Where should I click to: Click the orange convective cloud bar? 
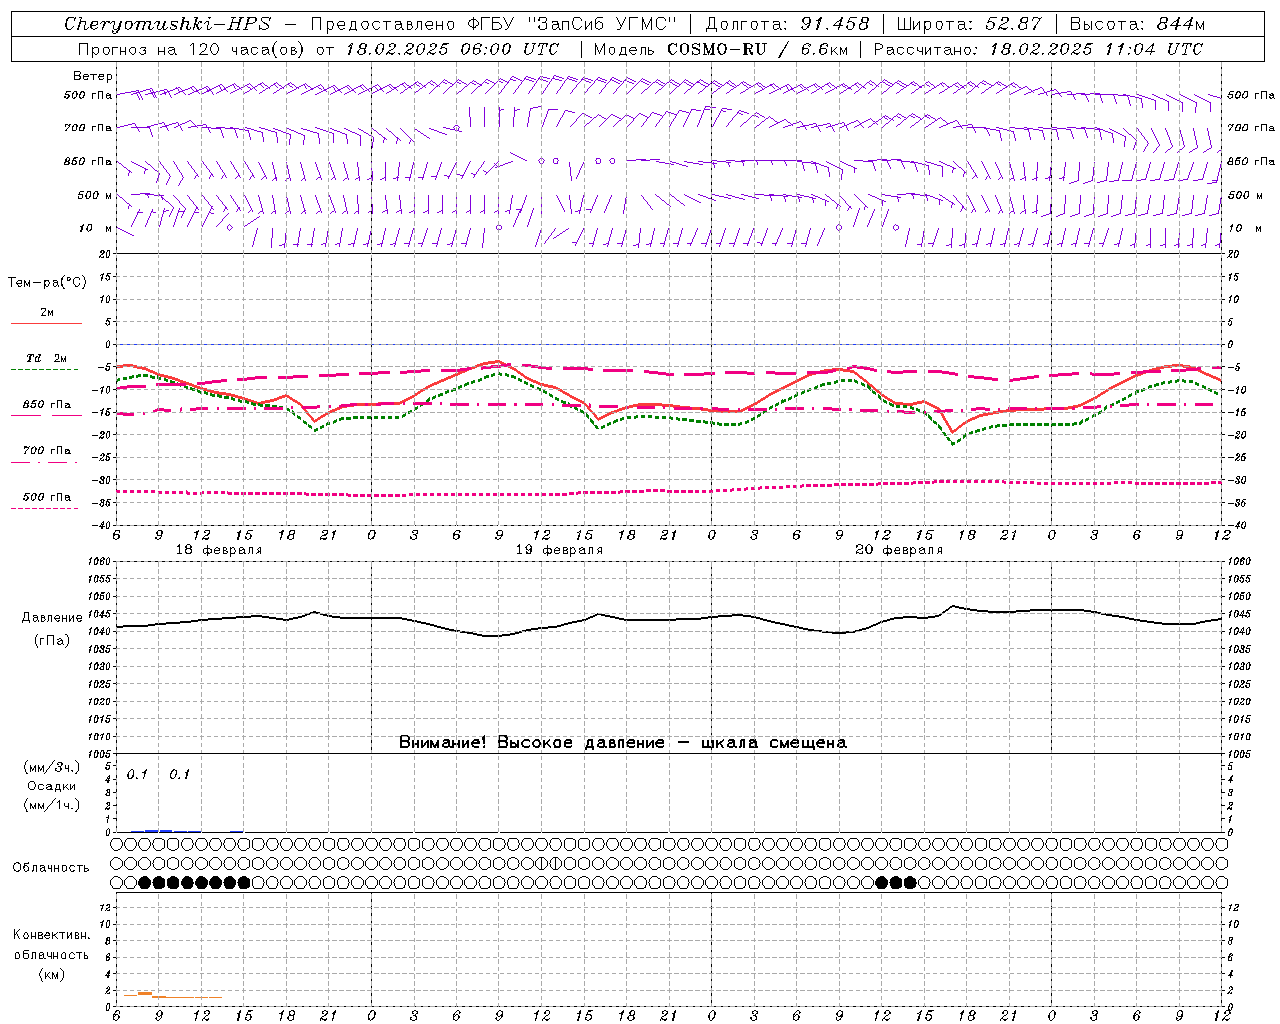145,993
